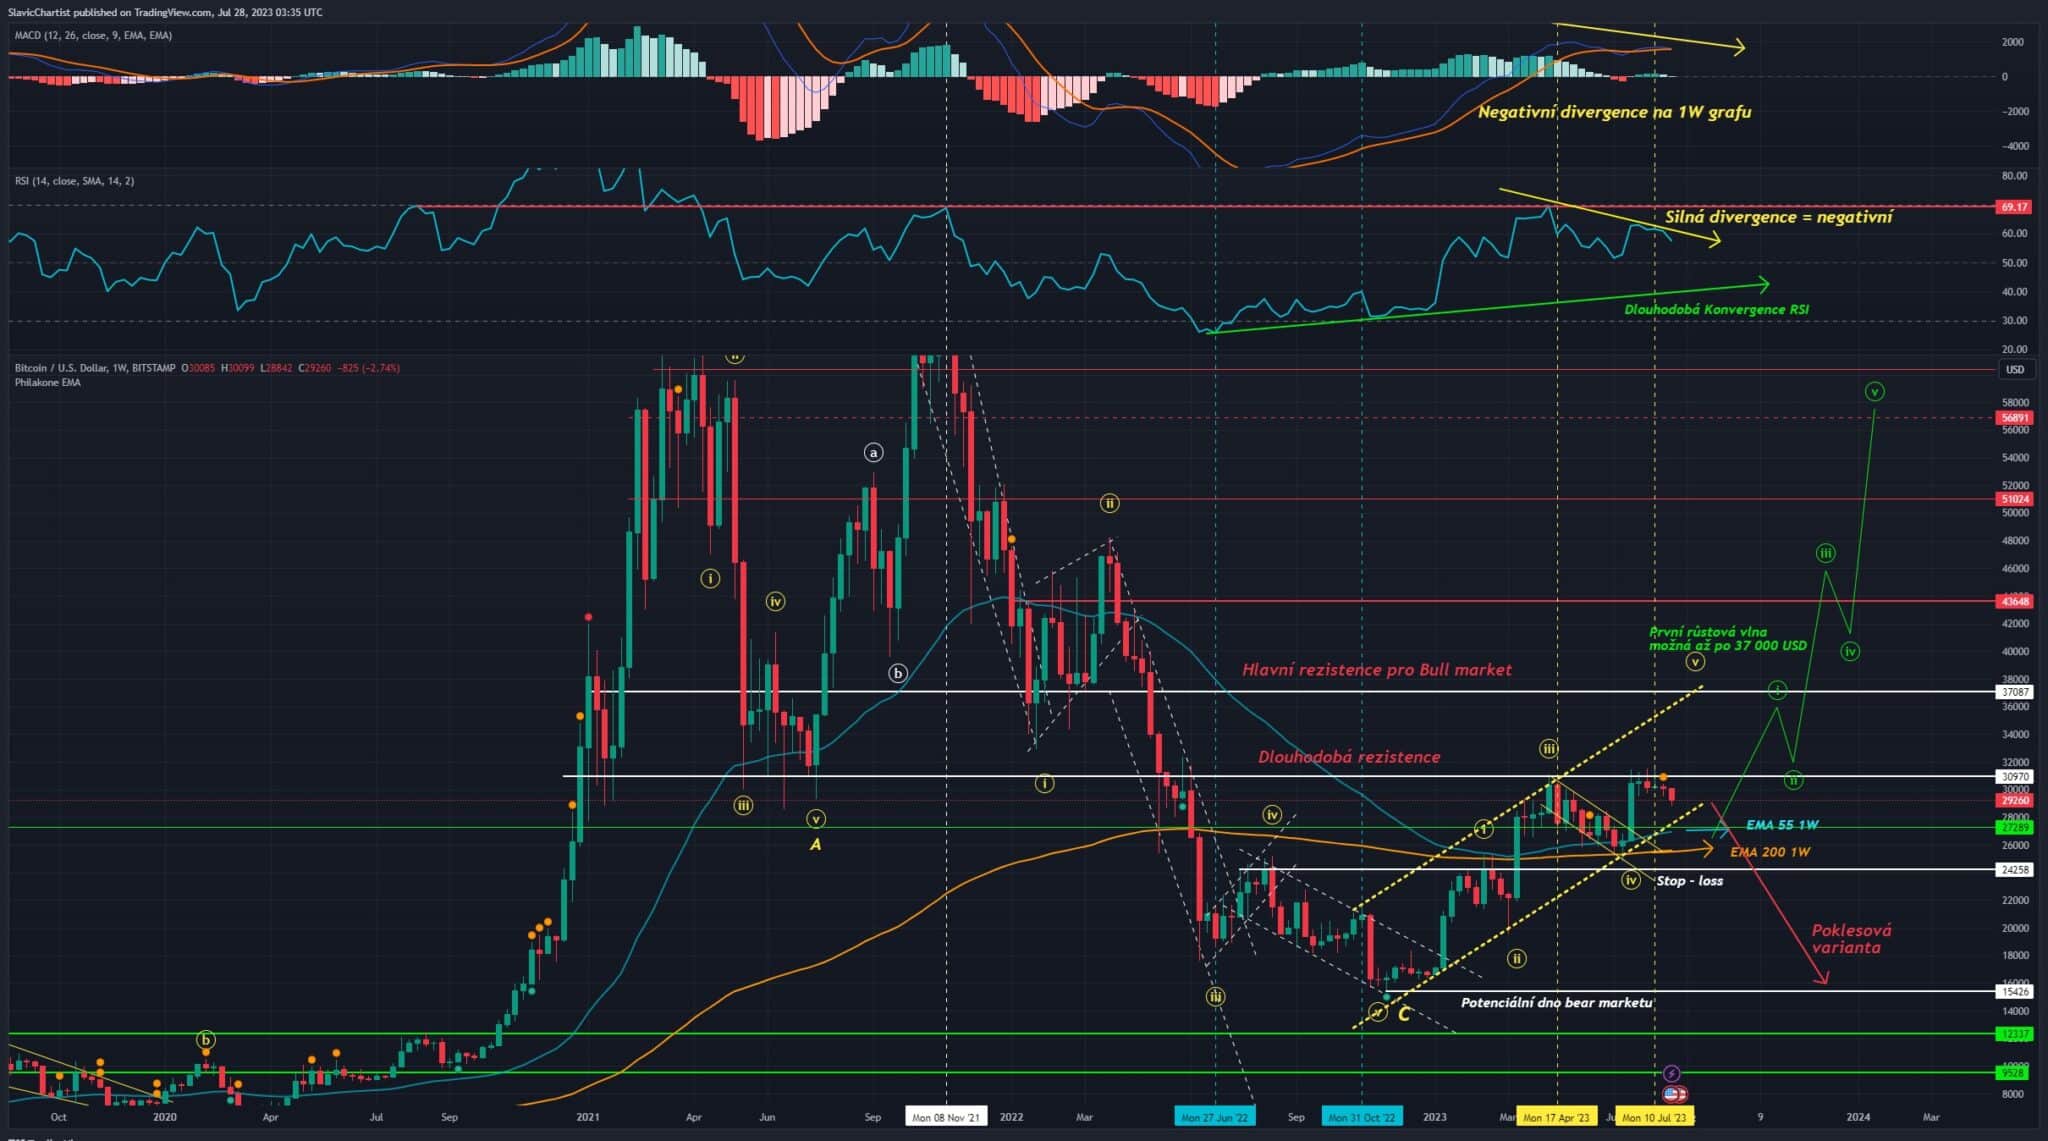Screen dimensions: 2048x1141
Task: Click the 24258 price label
Action: [x=2014, y=870]
